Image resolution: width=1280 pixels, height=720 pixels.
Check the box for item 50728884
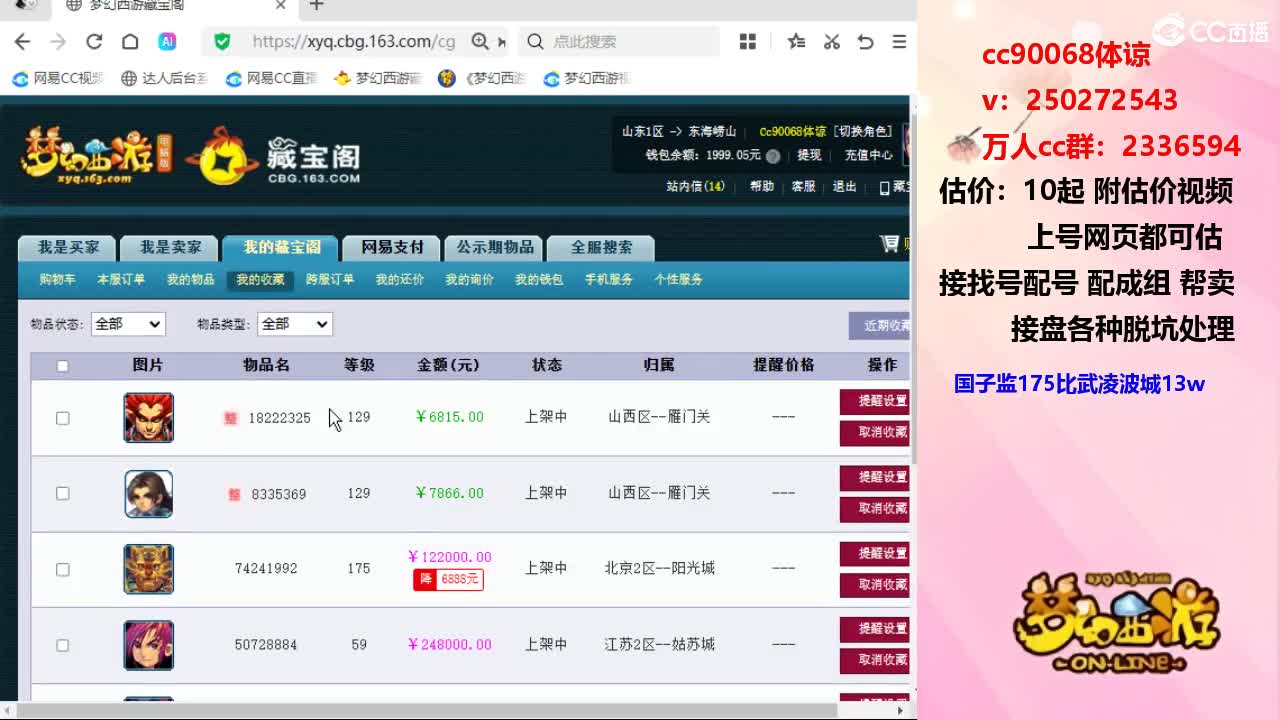pyautogui.click(x=62, y=645)
